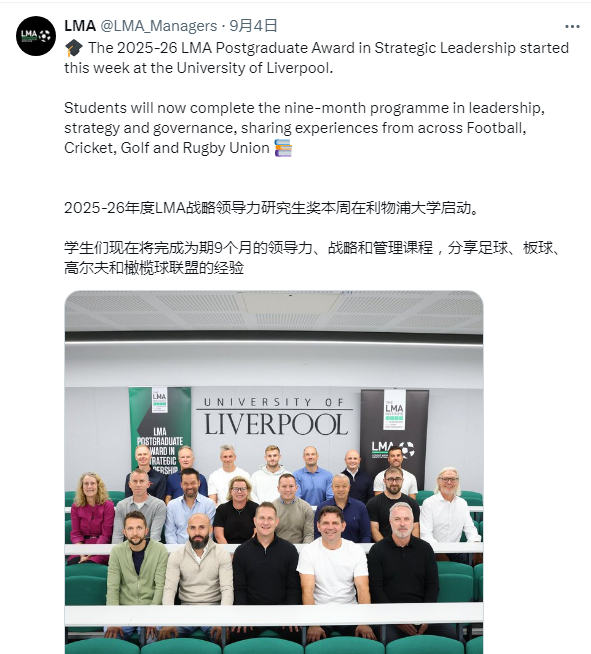Open the three-dot more options menu
The width and height of the screenshot is (591, 654).
[x=572, y=26]
